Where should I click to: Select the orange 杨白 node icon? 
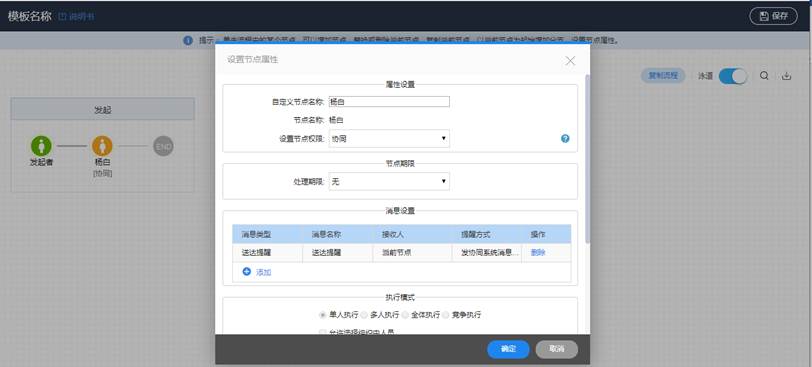point(102,146)
